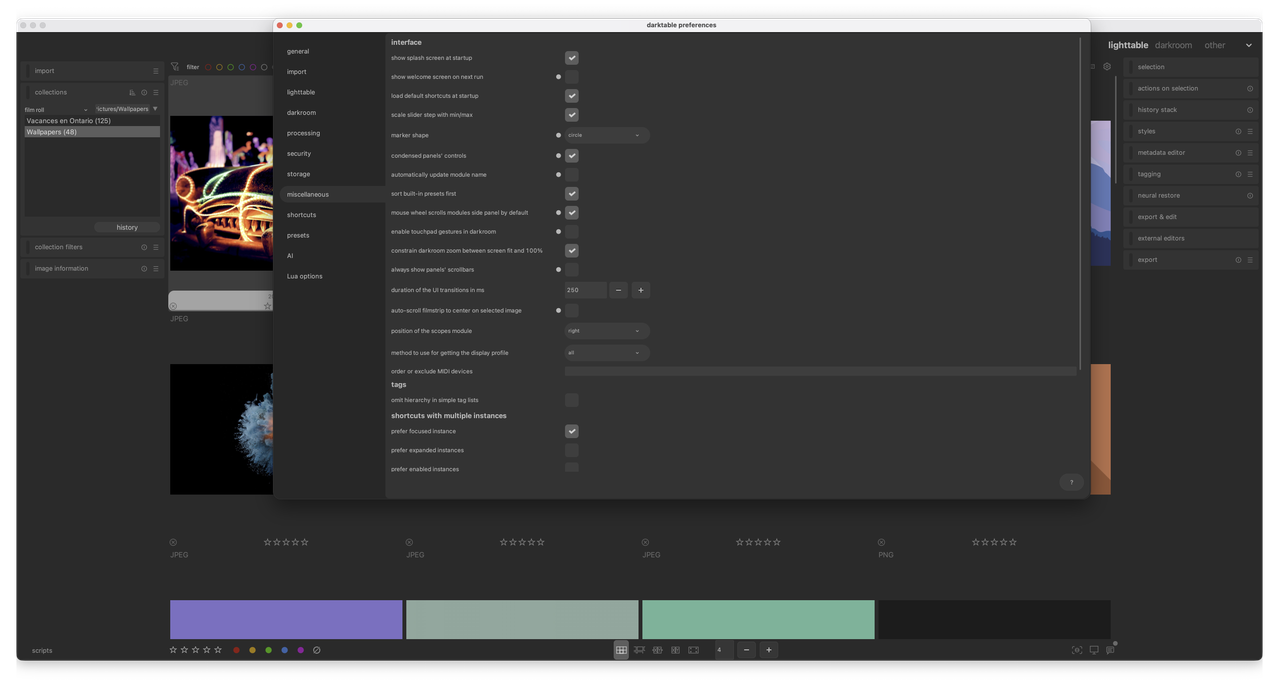Open the styles module presets menu
Screen dimensions: 1279x681
1250,131
